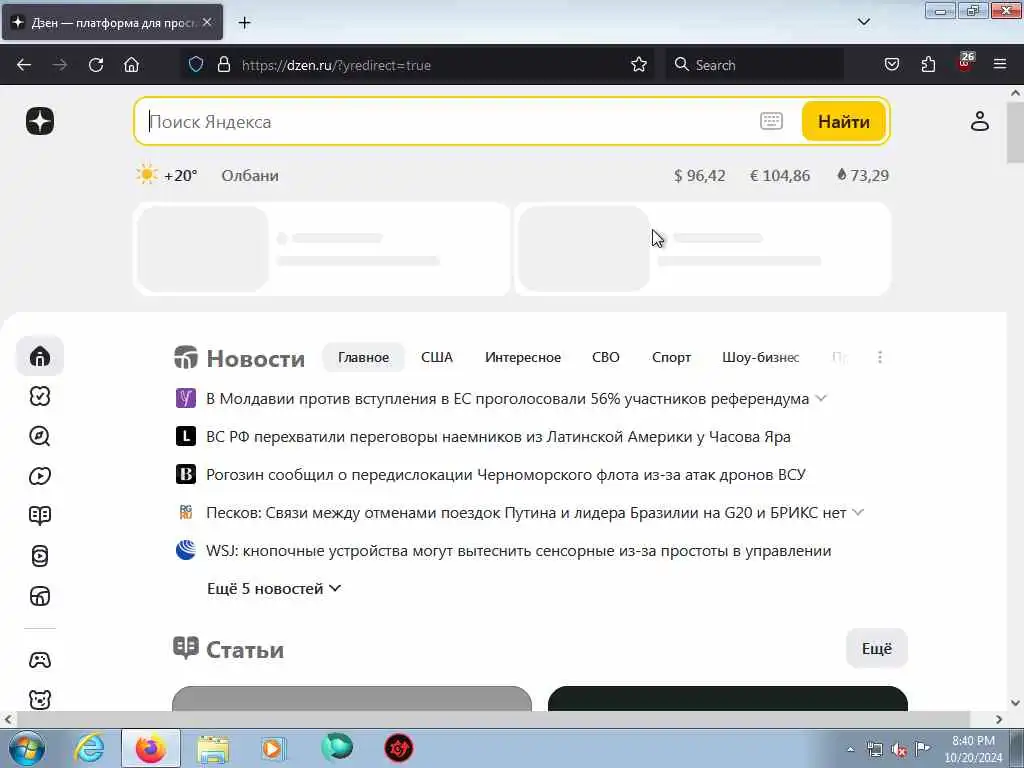Open the user profile icon
The image size is (1024, 768).
click(979, 121)
